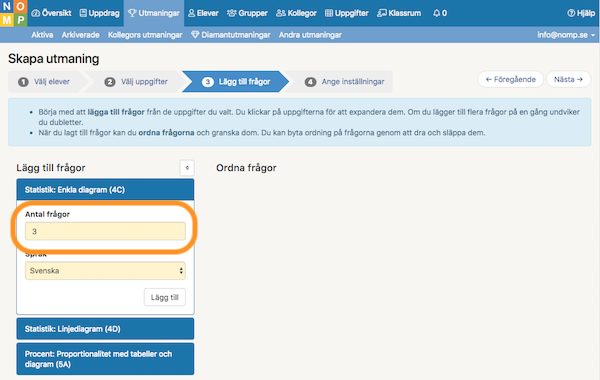
Task: Open the Svenska language dropdown
Action: [x=105, y=271]
